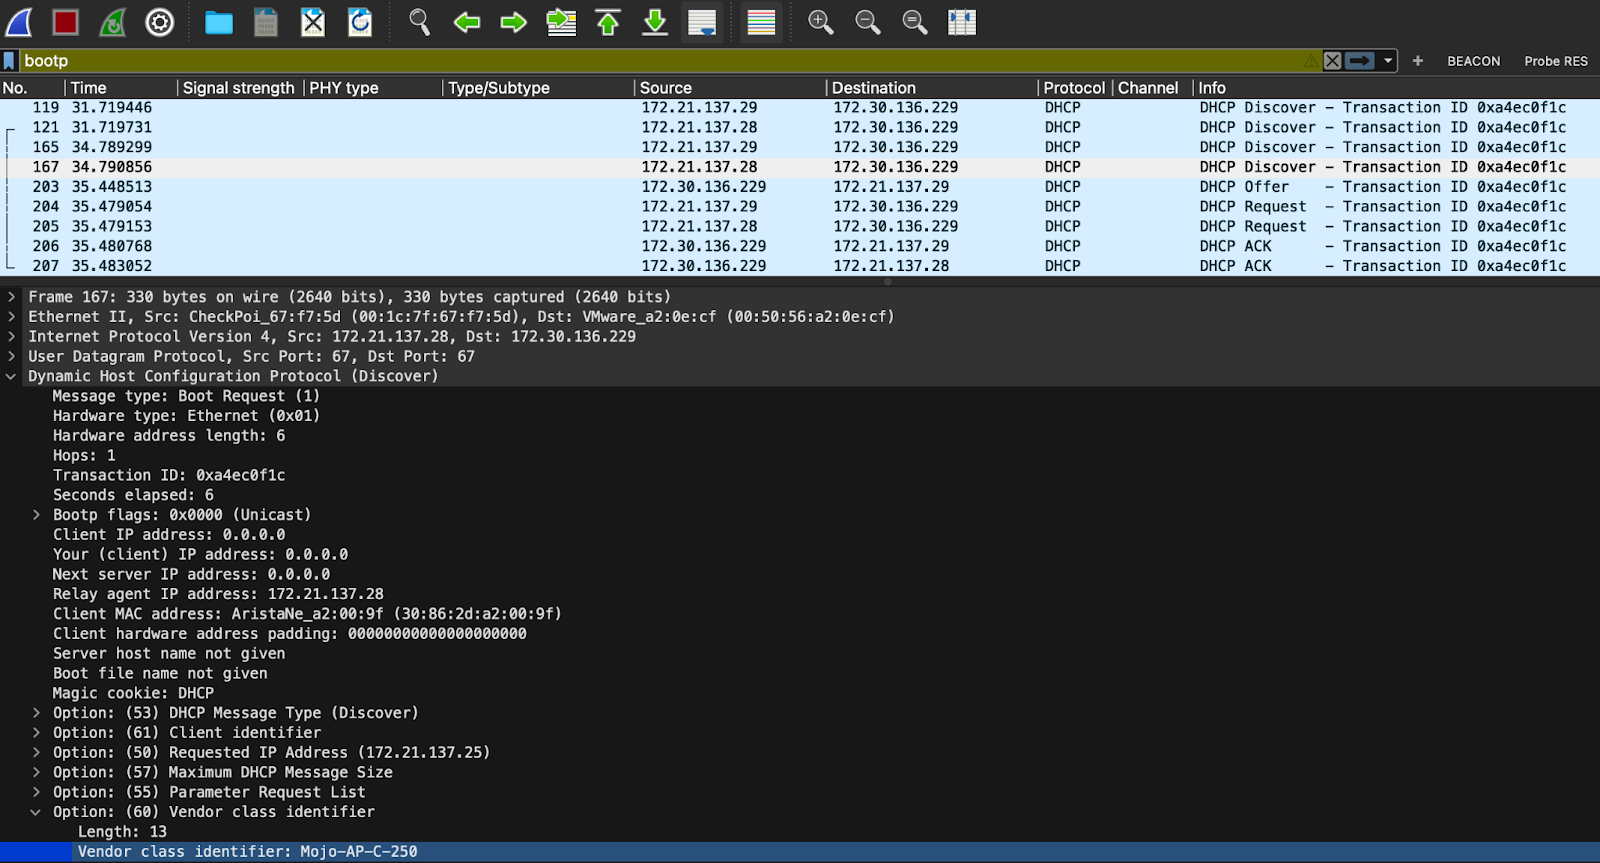Close the capture file X icon

(313, 22)
